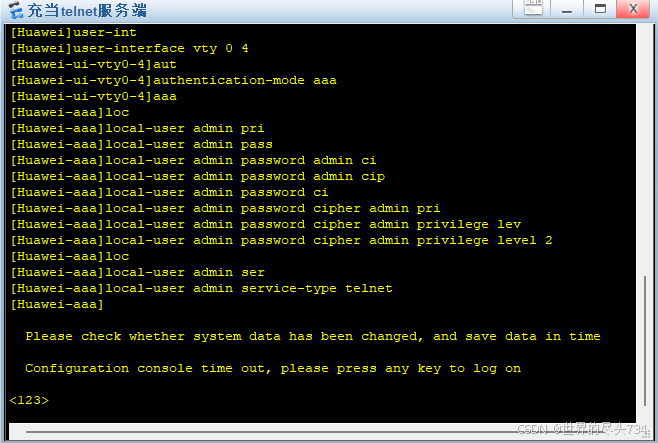Click the <123> command prompt line

(x=30, y=400)
